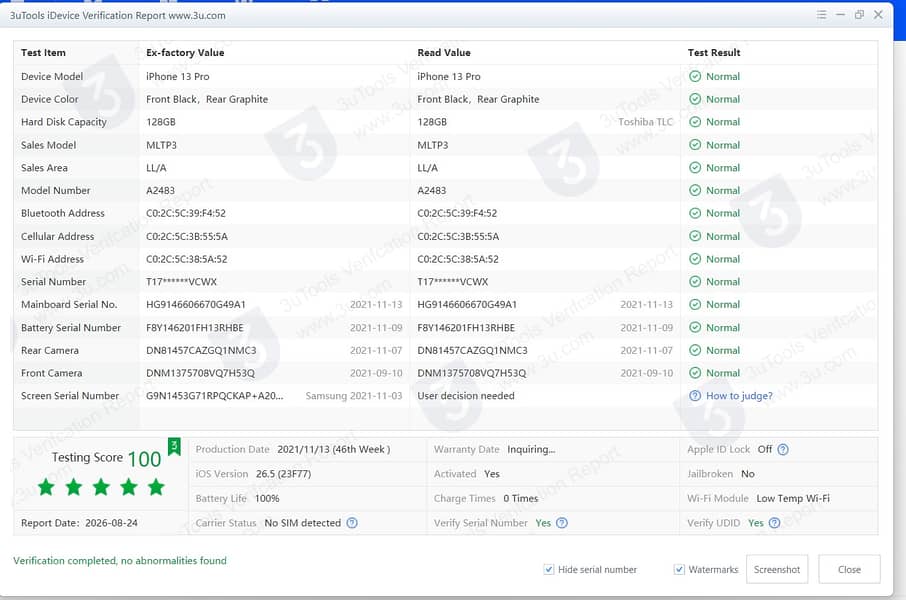Click the Carrier Status help icon
906x600 pixels.
352,523
